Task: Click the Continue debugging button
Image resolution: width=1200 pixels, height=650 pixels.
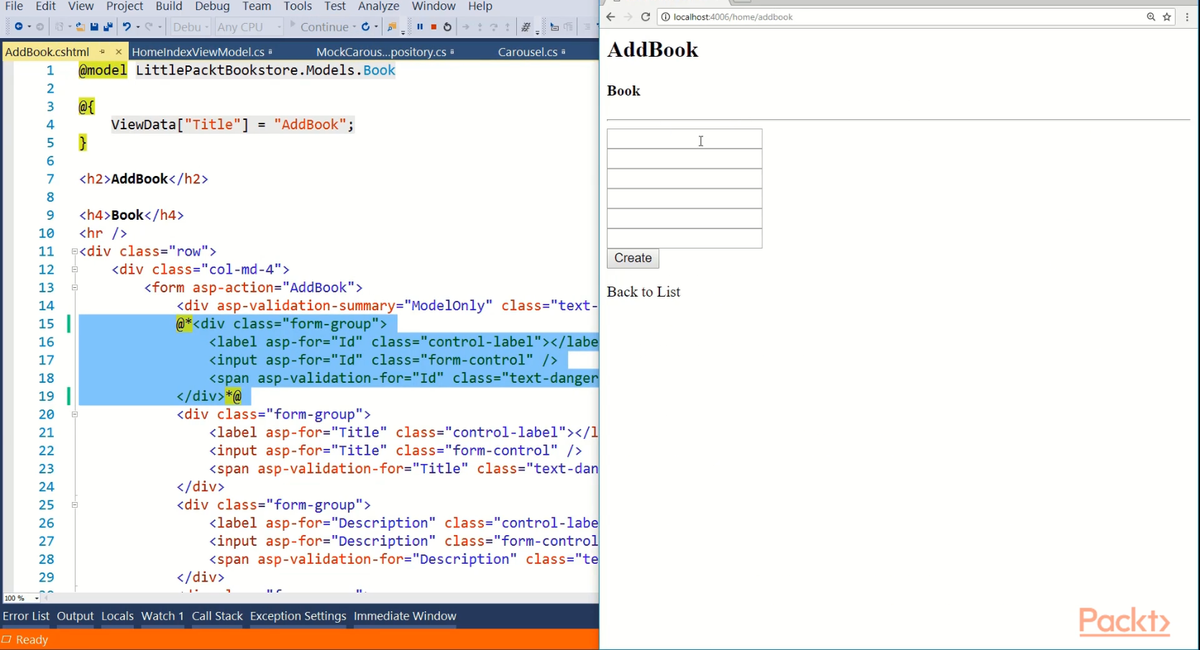Action: [x=318, y=27]
